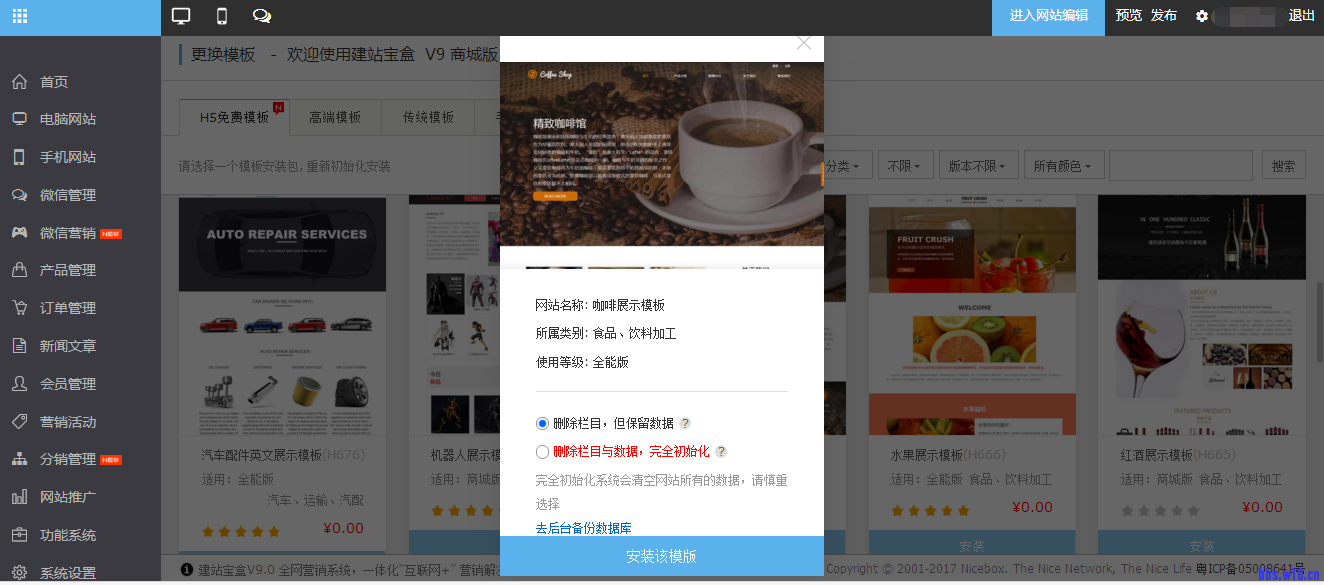Click help icon beside 完全初始化 option
The image size is (1324, 585).
tap(721, 451)
